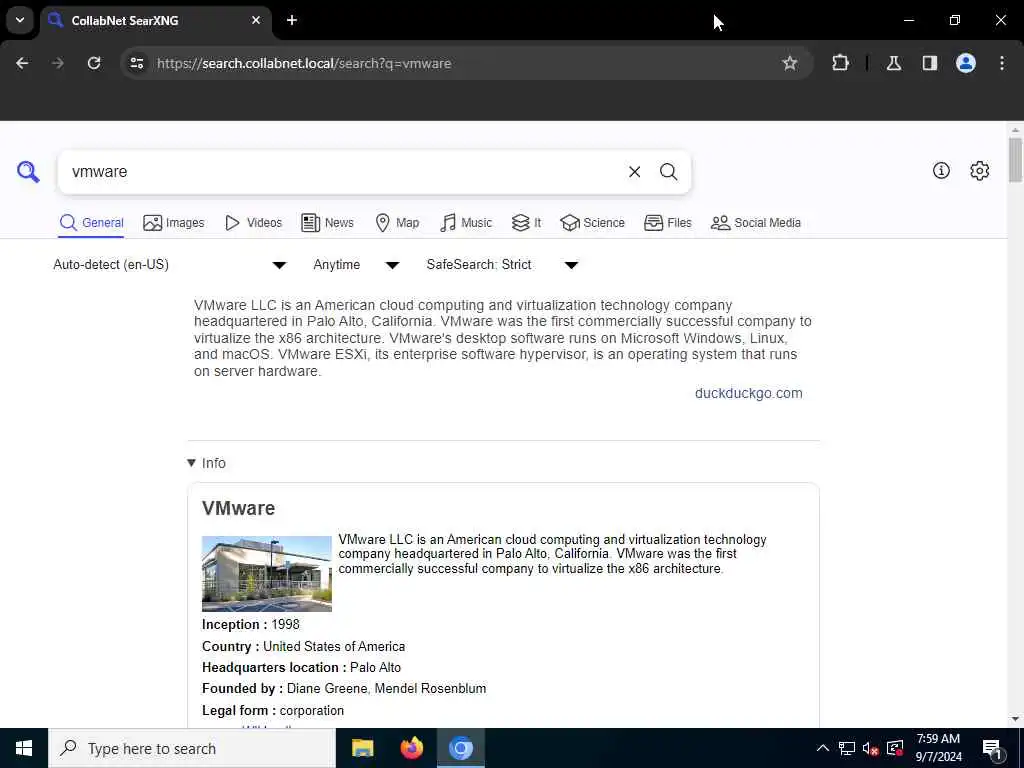This screenshot has width=1024, height=768.
Task: Bookmark this page with star icon
Action: [x=790, y=63]
